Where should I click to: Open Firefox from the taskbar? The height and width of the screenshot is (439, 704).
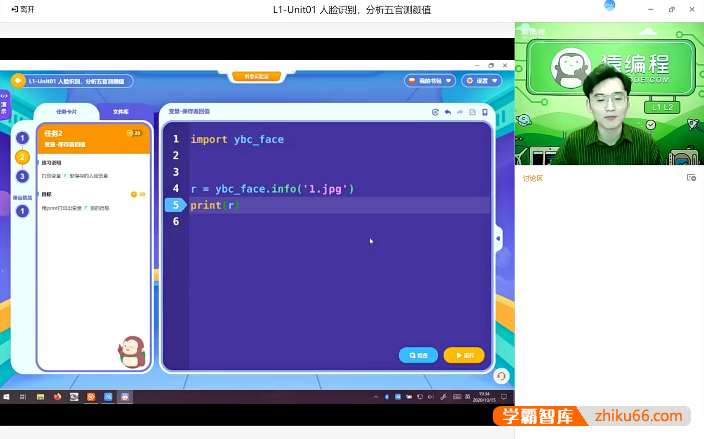point(57,397)
